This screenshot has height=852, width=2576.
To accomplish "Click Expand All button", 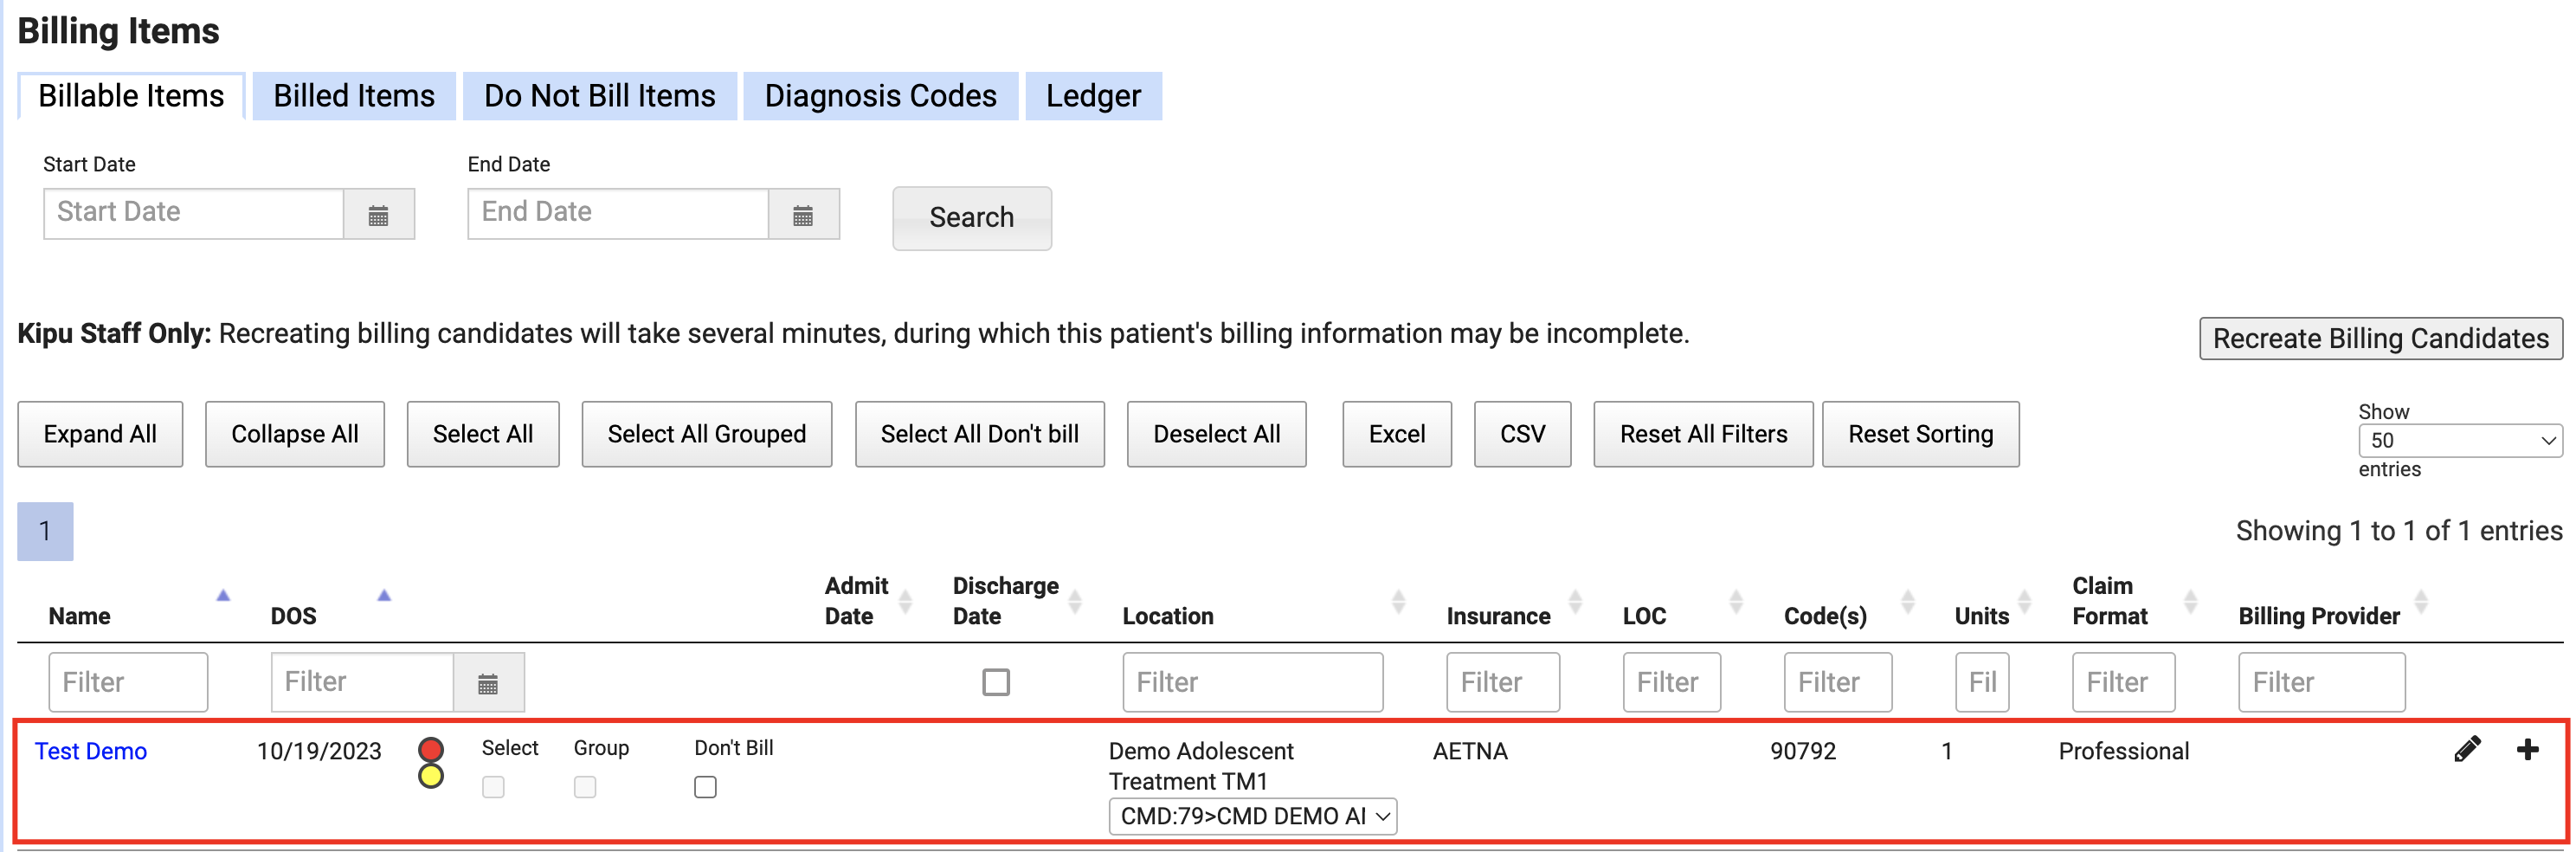I will pos(100,435).
